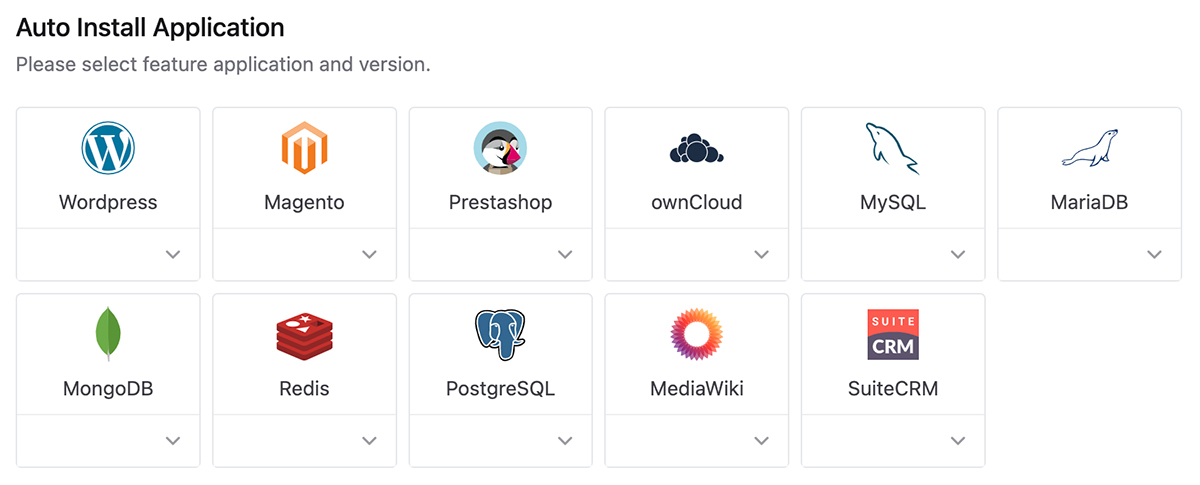Image resolution: width=1200 pixels, height=485 pixels.
Task: Choose the Prestashop penguin icon
Action: (x=500, y=149)
